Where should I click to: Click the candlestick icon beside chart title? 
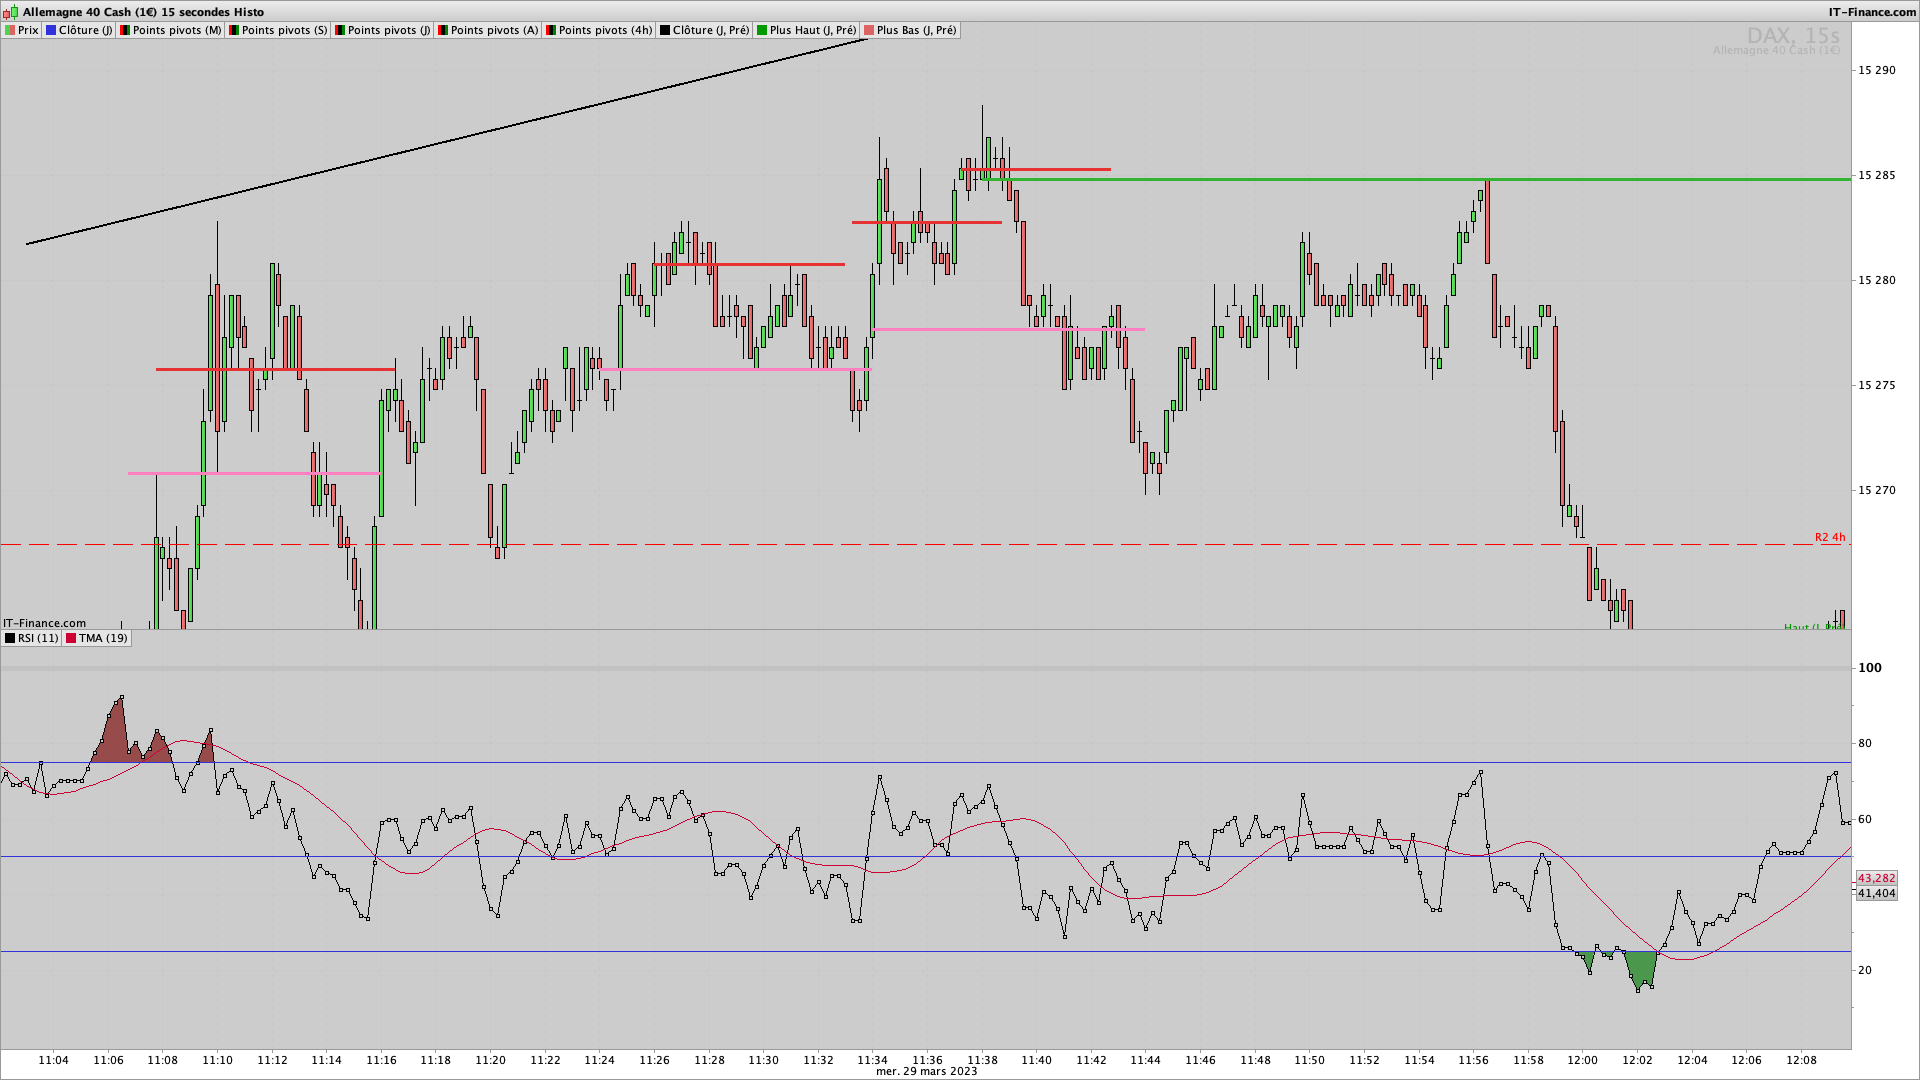coord(12,12)
